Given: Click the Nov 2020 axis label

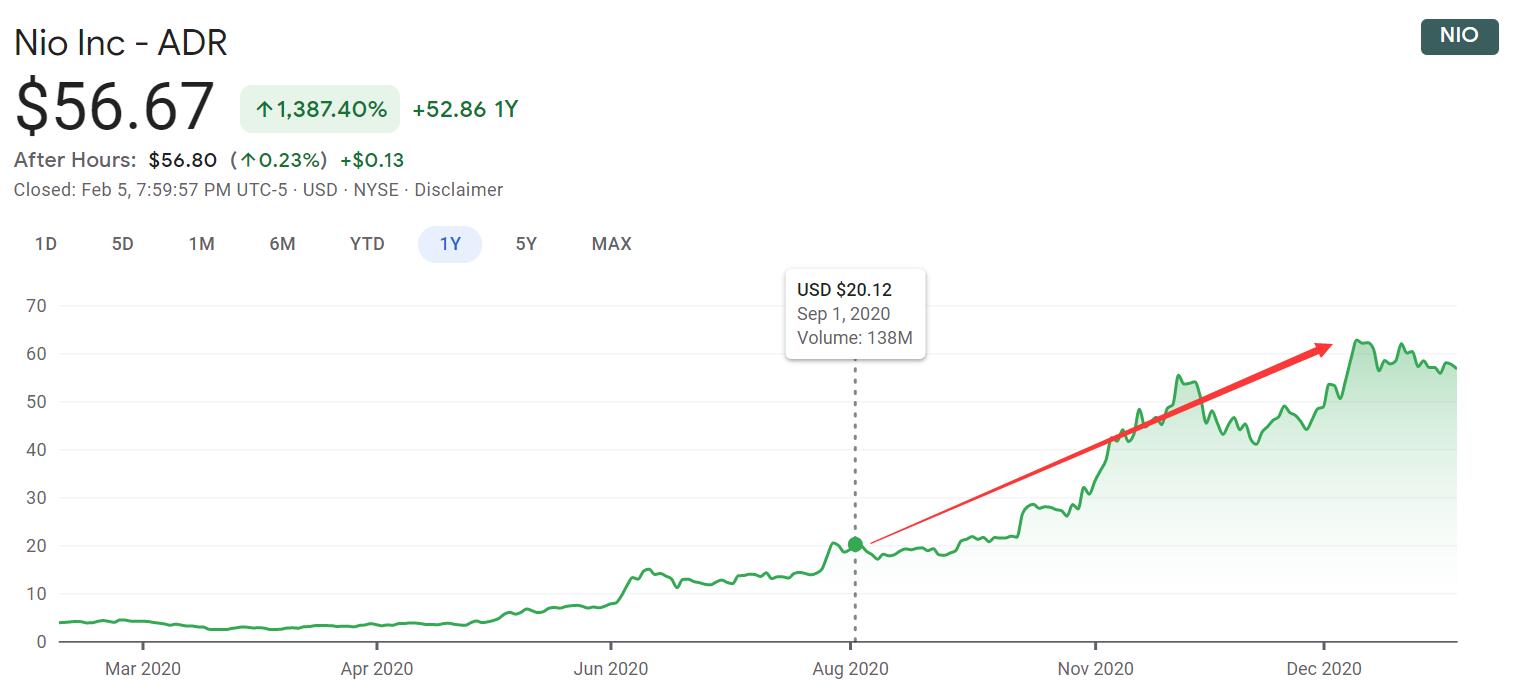Looking at the screenshot, I should coord(1096,669).
